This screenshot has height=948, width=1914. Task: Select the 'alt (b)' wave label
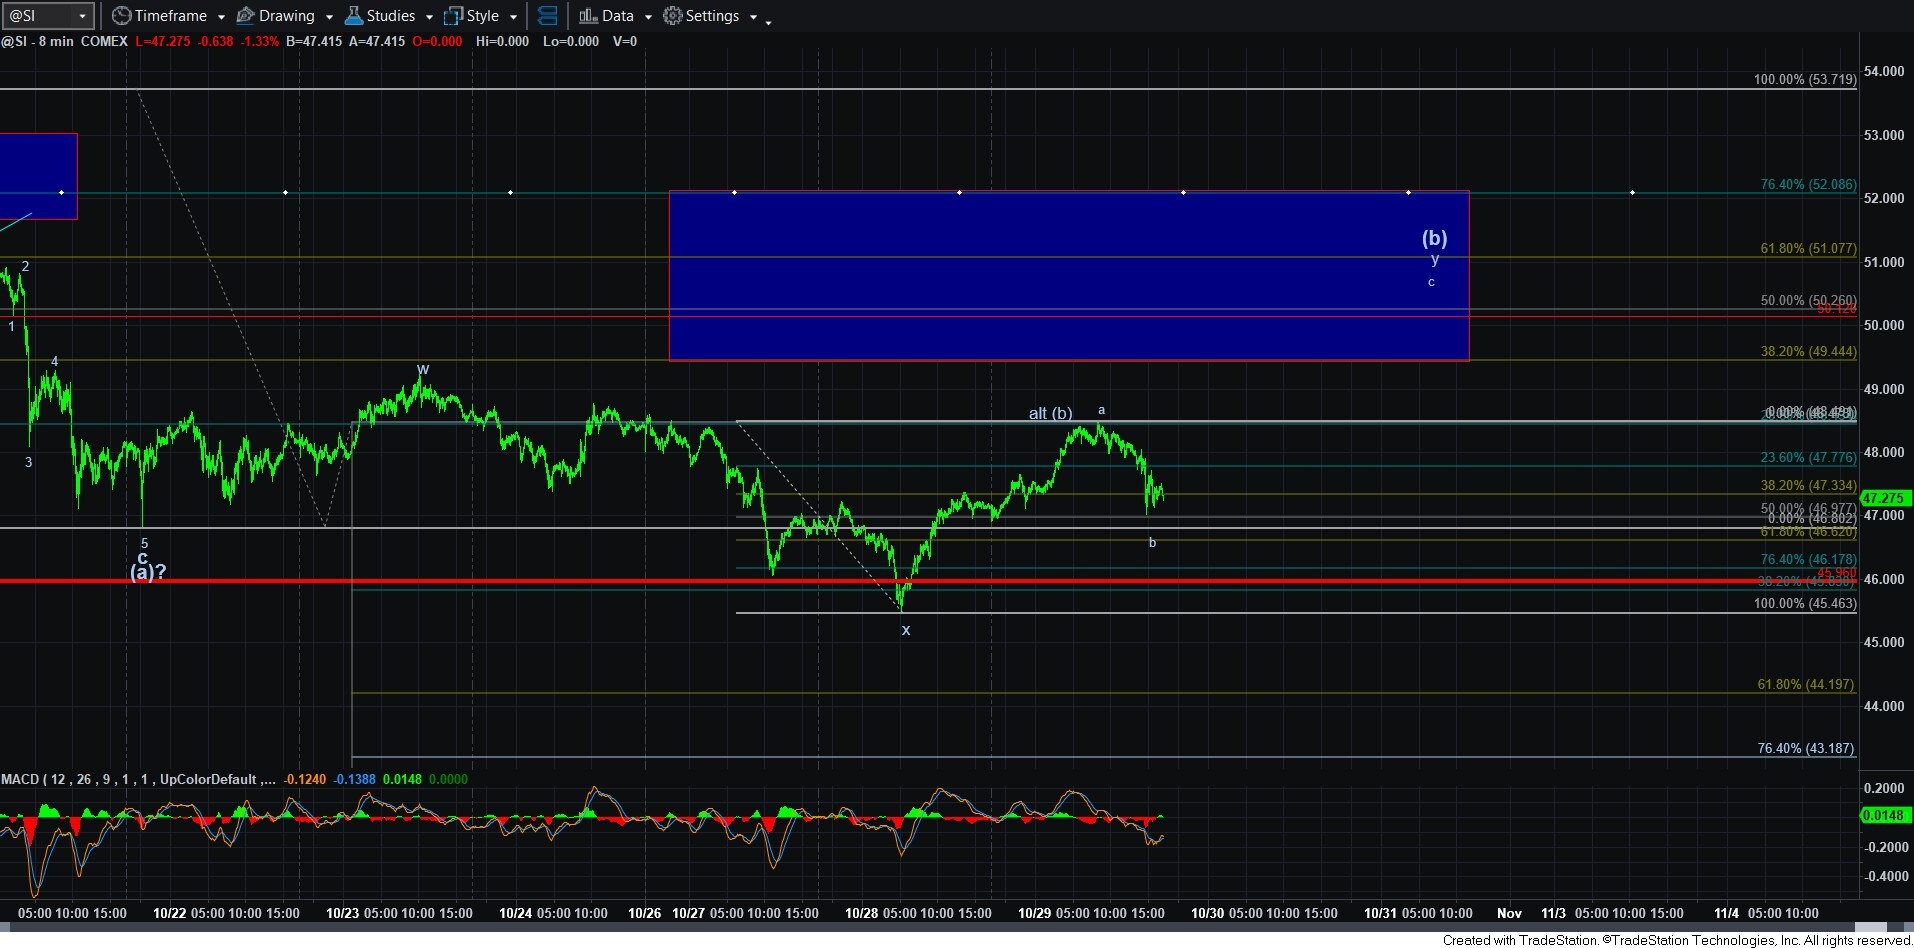click(x=1050, y=413)
